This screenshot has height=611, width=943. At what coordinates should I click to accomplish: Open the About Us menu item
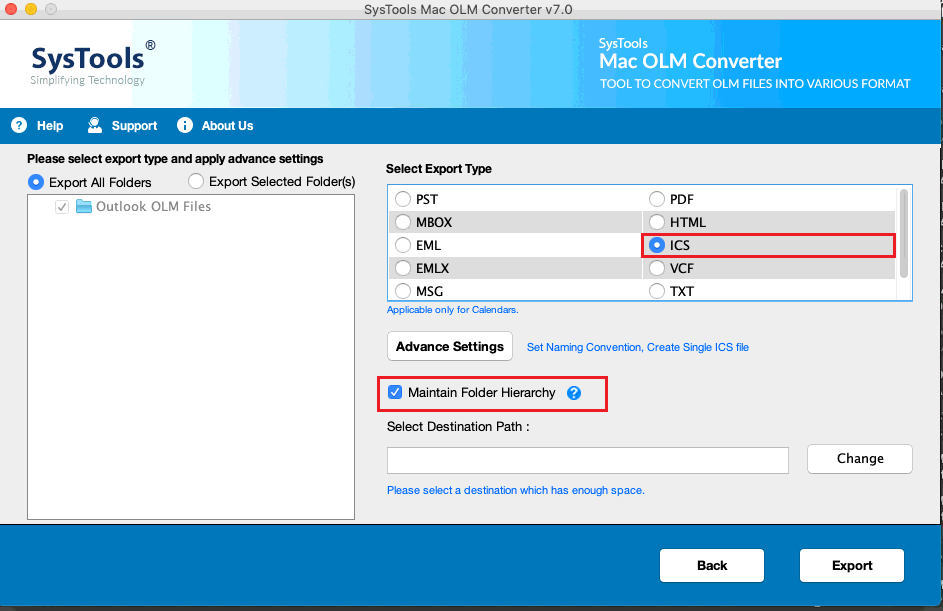[225, 125]
